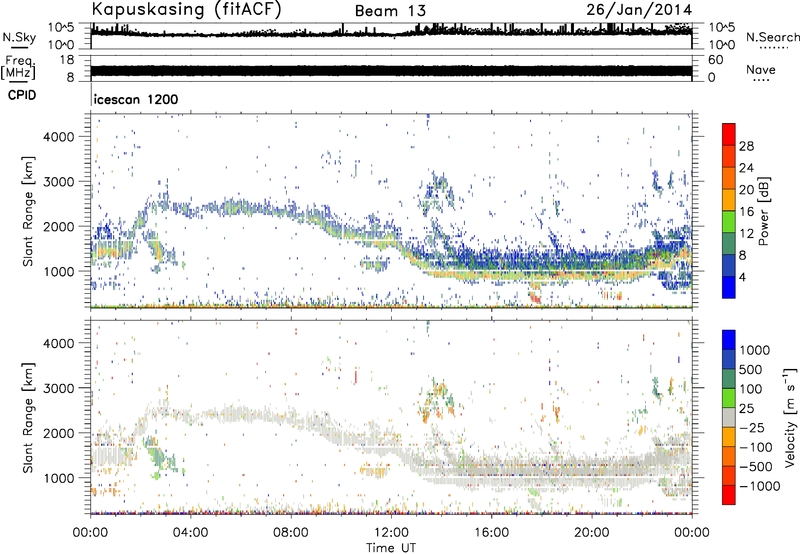Click the '1000' Velocity colorbar value
The width and height of the screenshot is (800, 554).
754,350
